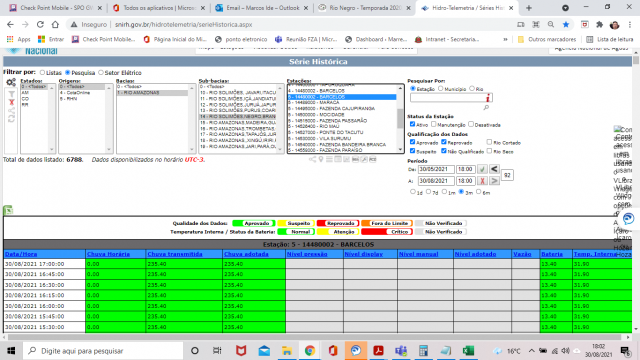Screen dimensions: 640x360
Task: Reload the page in Chrome
Action: click(40, 24)
